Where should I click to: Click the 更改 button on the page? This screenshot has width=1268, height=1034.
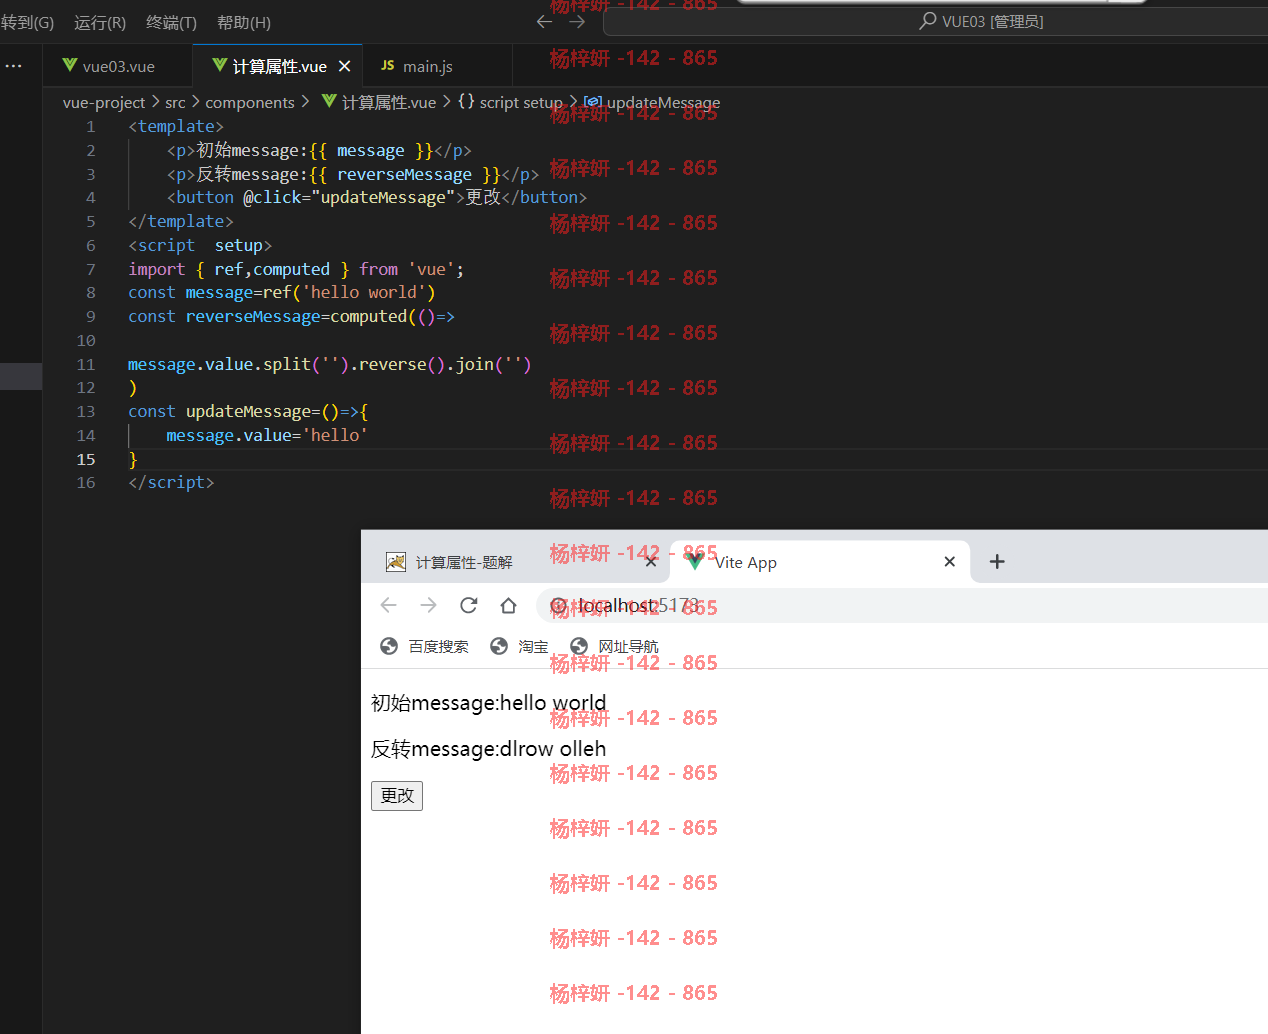coord(397,796)
